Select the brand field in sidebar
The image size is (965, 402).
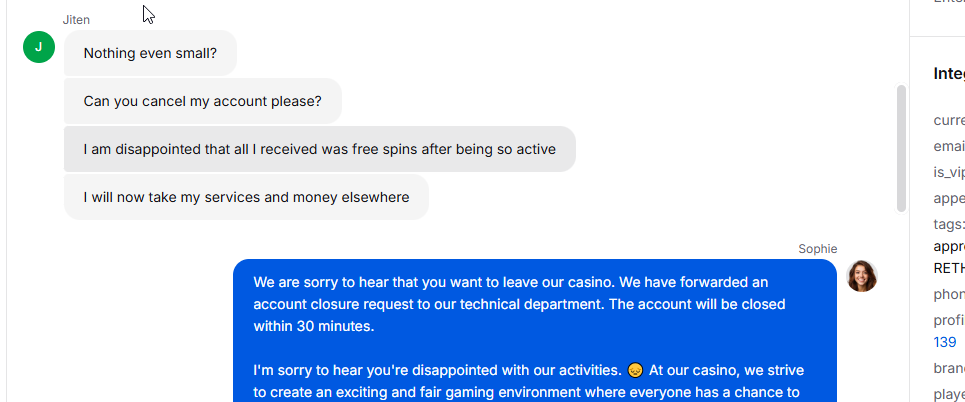click(949, 368)
